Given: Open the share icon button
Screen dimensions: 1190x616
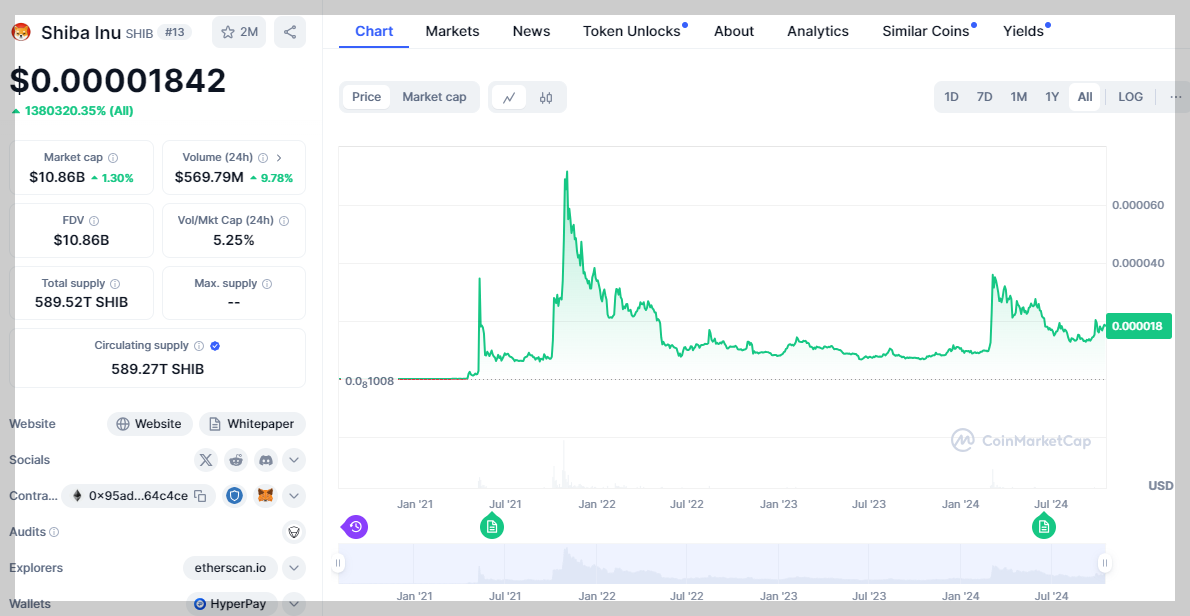Looking at the screenshot, I should coord(290,32).
